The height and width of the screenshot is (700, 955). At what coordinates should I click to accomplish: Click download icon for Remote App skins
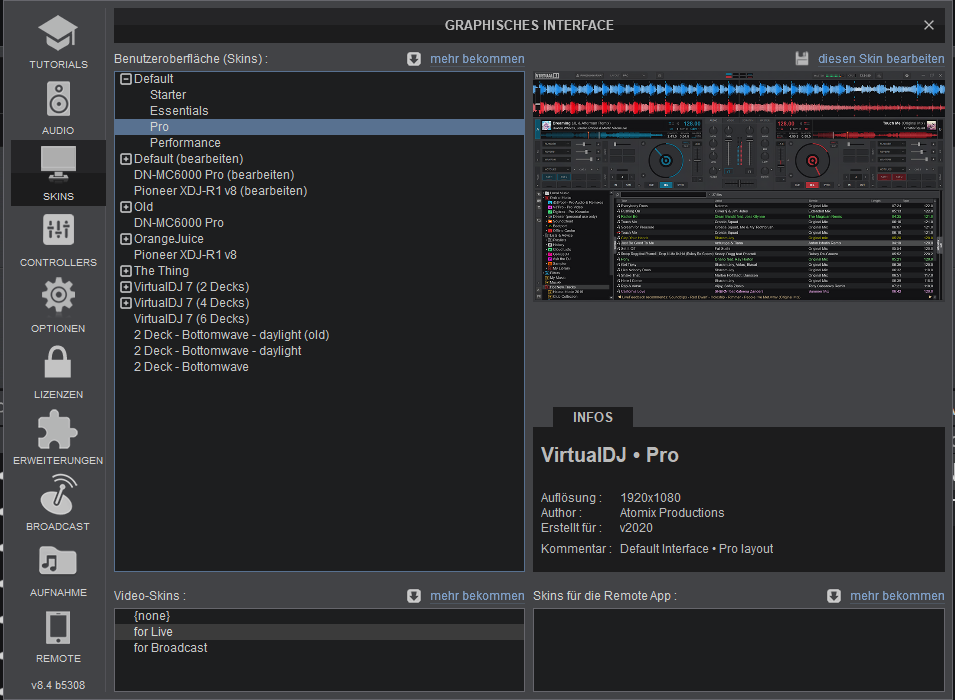(x=834, y=596)
